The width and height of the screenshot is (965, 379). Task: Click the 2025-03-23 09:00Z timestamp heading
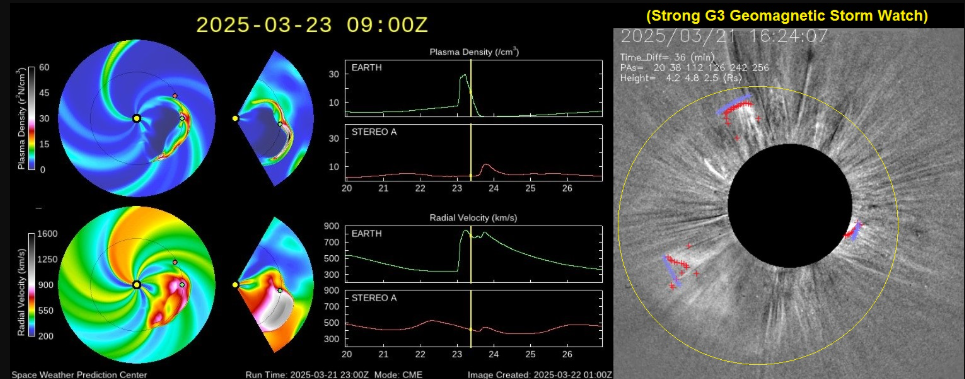[311, 26]
